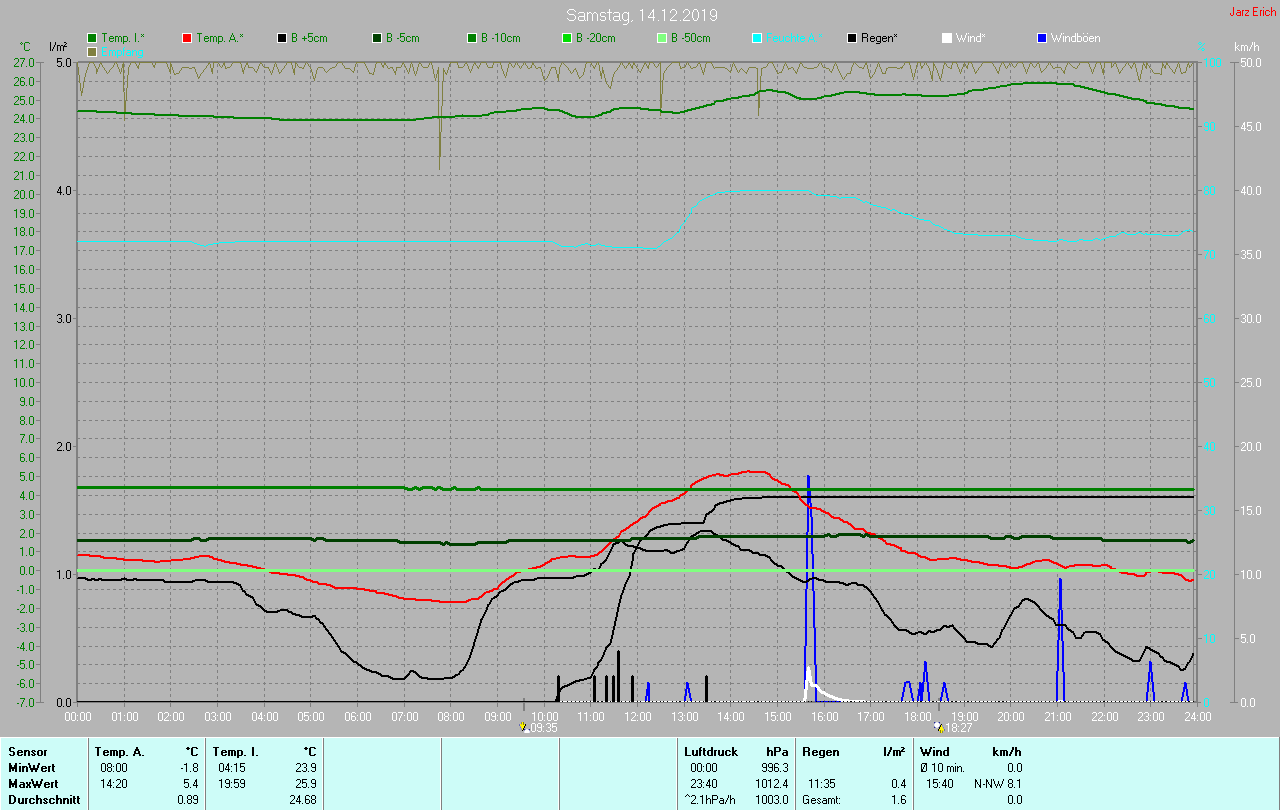The height and width of the screenshot is (810, 1280).
Task: Click the green Temp. I. legend swatch
Action: 92,38
